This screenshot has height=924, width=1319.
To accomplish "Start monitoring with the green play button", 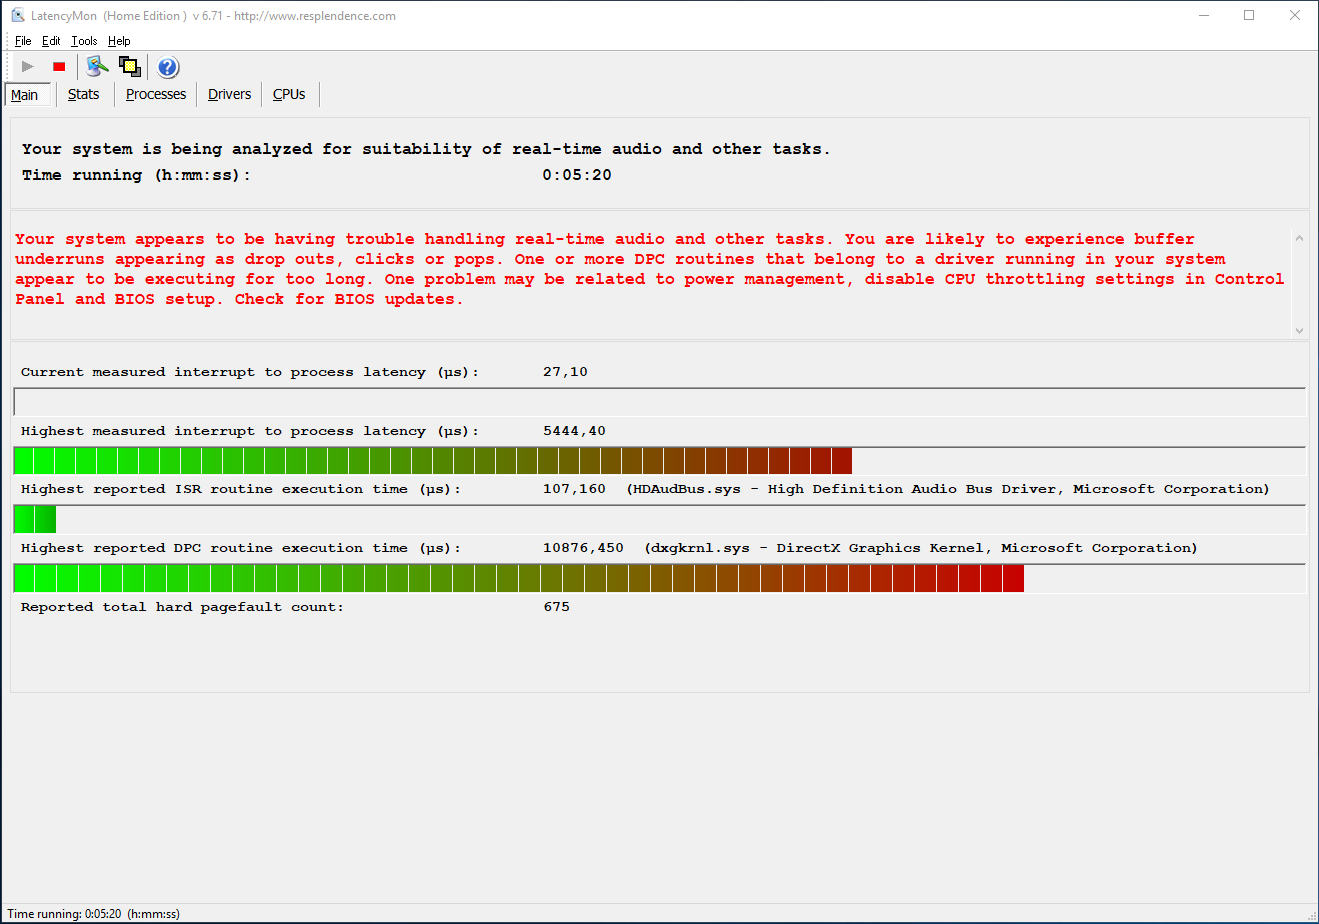I will 28,67.
